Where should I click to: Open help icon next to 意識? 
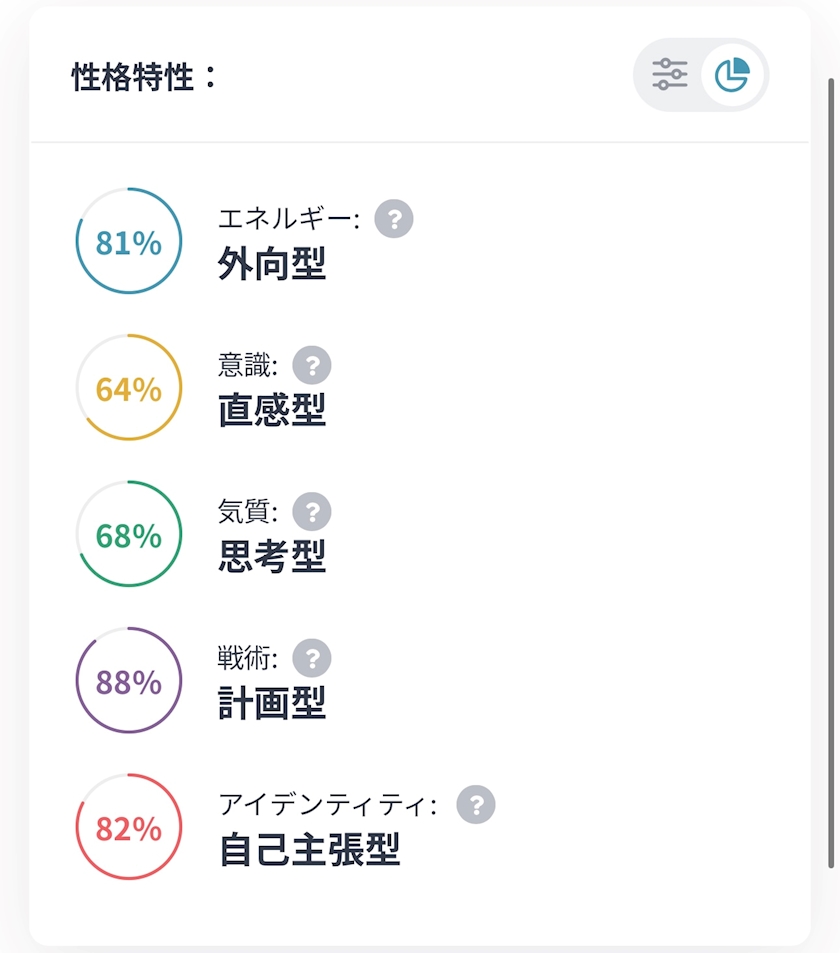(x=312, y=365)
